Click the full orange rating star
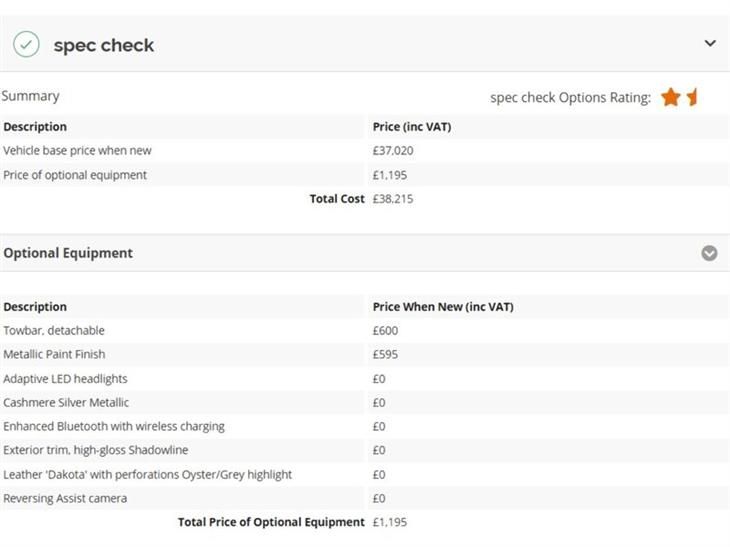The width and height of the screenshot is (730, 547). click(670, 97)
